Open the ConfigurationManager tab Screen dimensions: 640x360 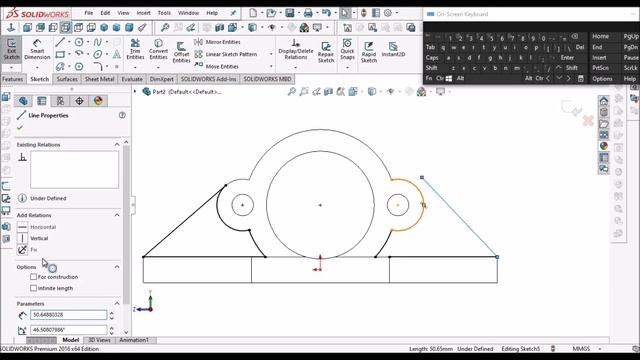click(60, 101)
